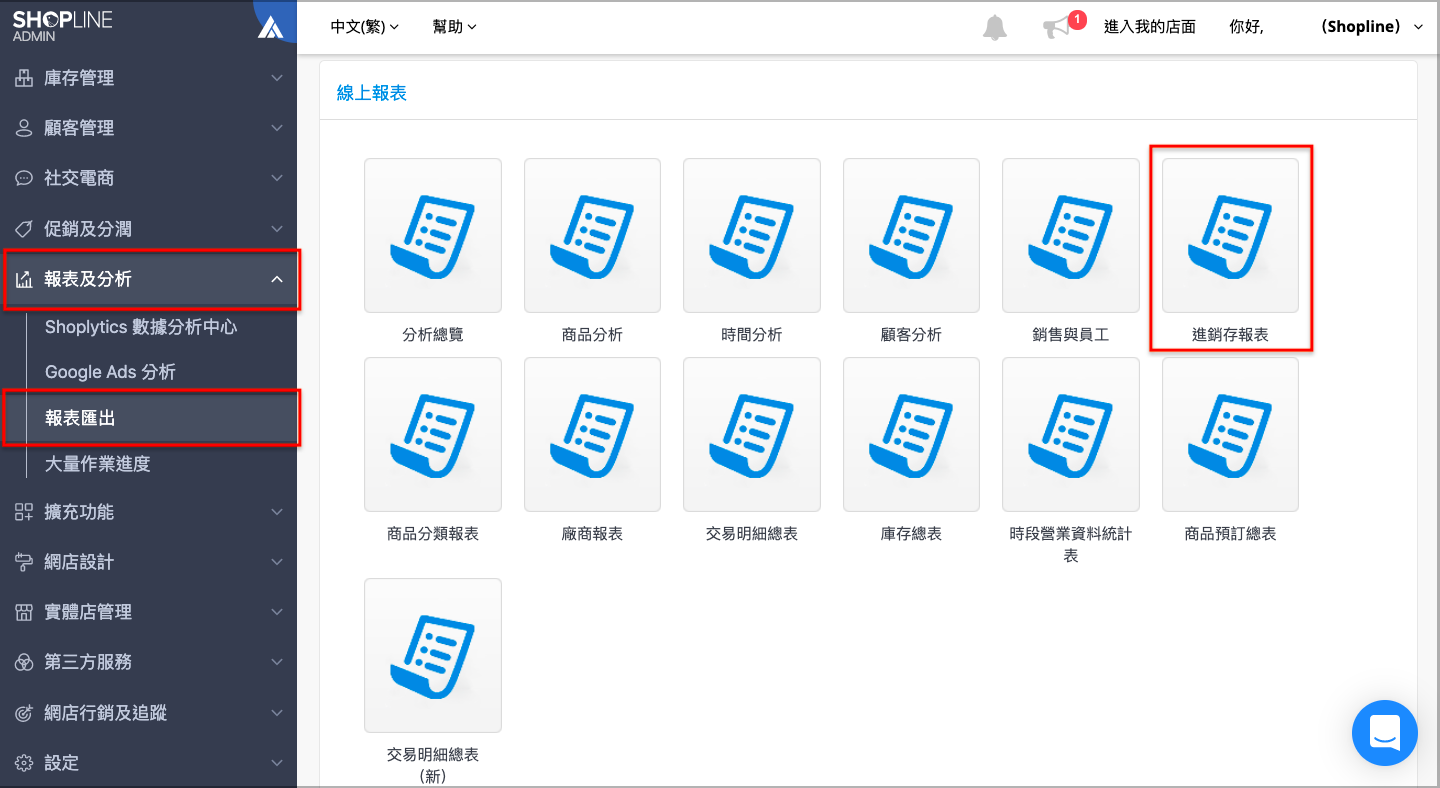Screen dimensions: 1440x788
Task: Open the 交易明細總表 report icon
Action: pyautogui.click(x=752, y=434)
